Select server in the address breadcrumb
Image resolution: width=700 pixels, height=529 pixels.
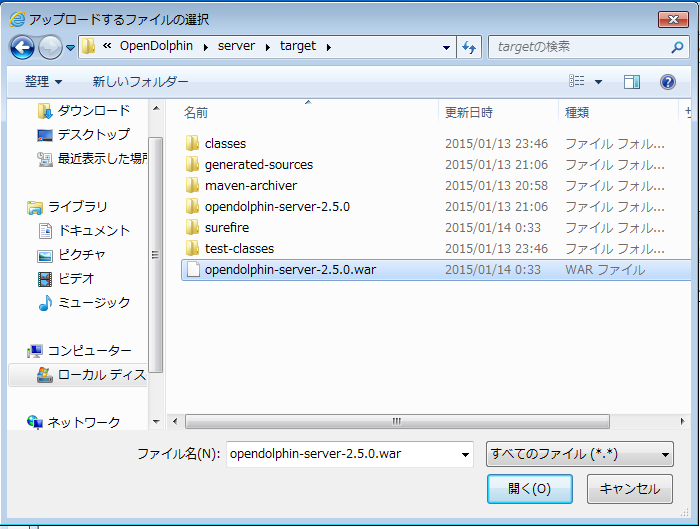pos(236,46)
